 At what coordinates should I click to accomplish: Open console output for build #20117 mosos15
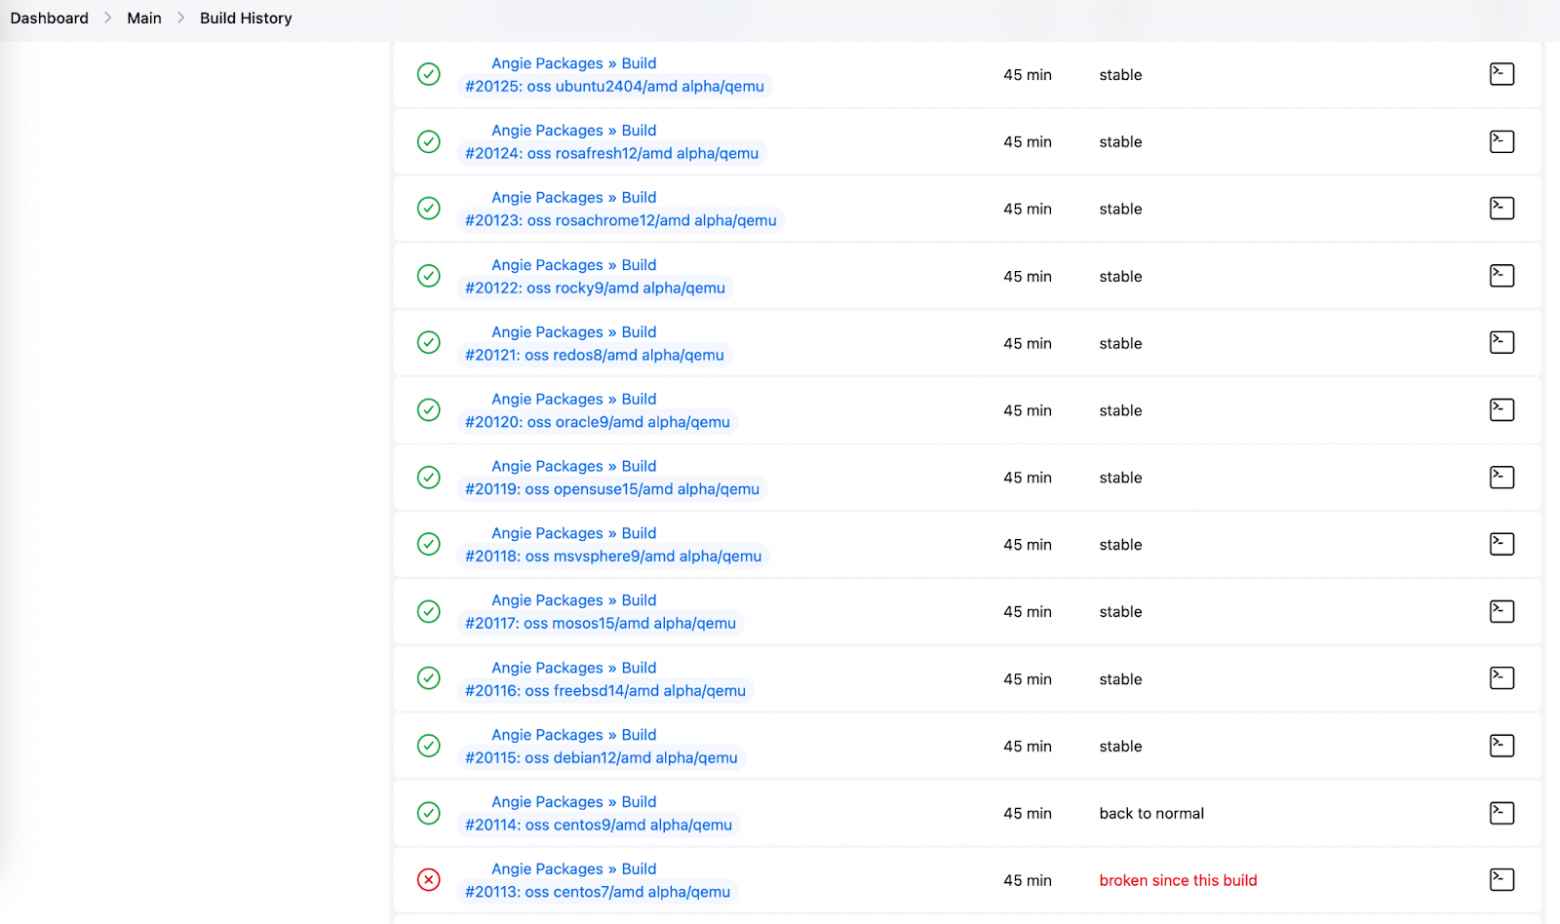(x=1501, y=611)
